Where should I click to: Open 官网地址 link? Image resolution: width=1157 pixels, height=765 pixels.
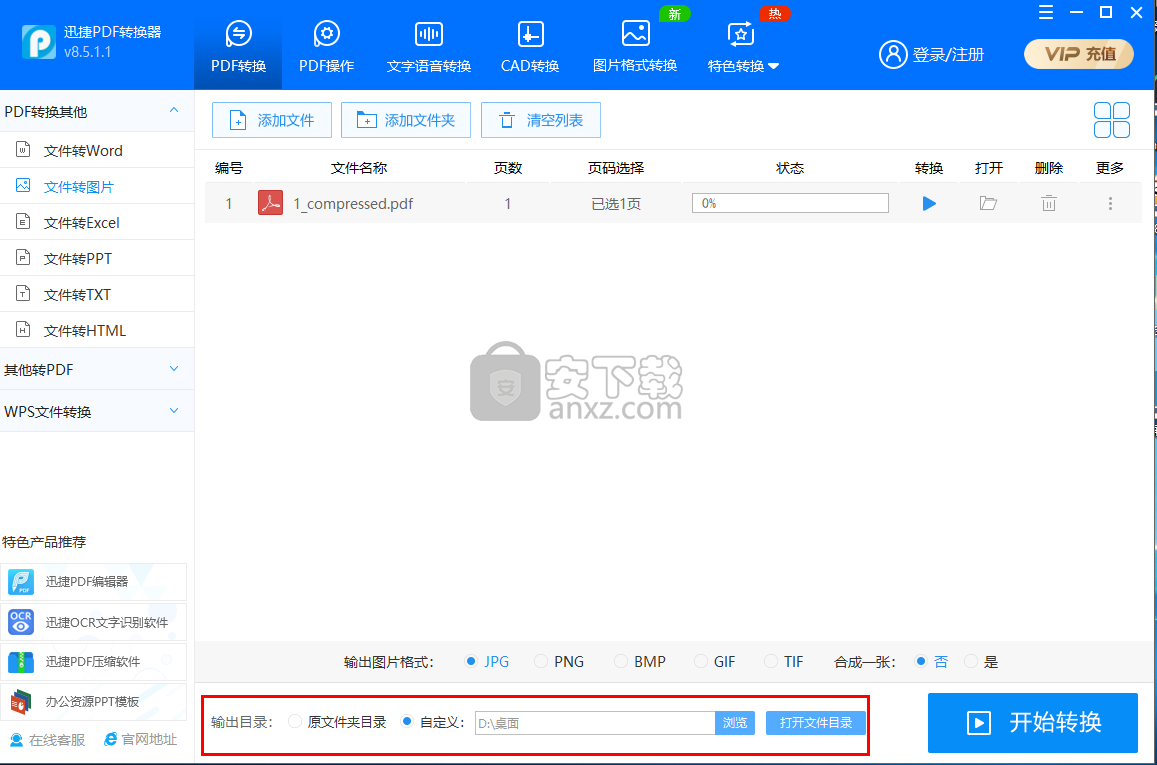point(141,739)
